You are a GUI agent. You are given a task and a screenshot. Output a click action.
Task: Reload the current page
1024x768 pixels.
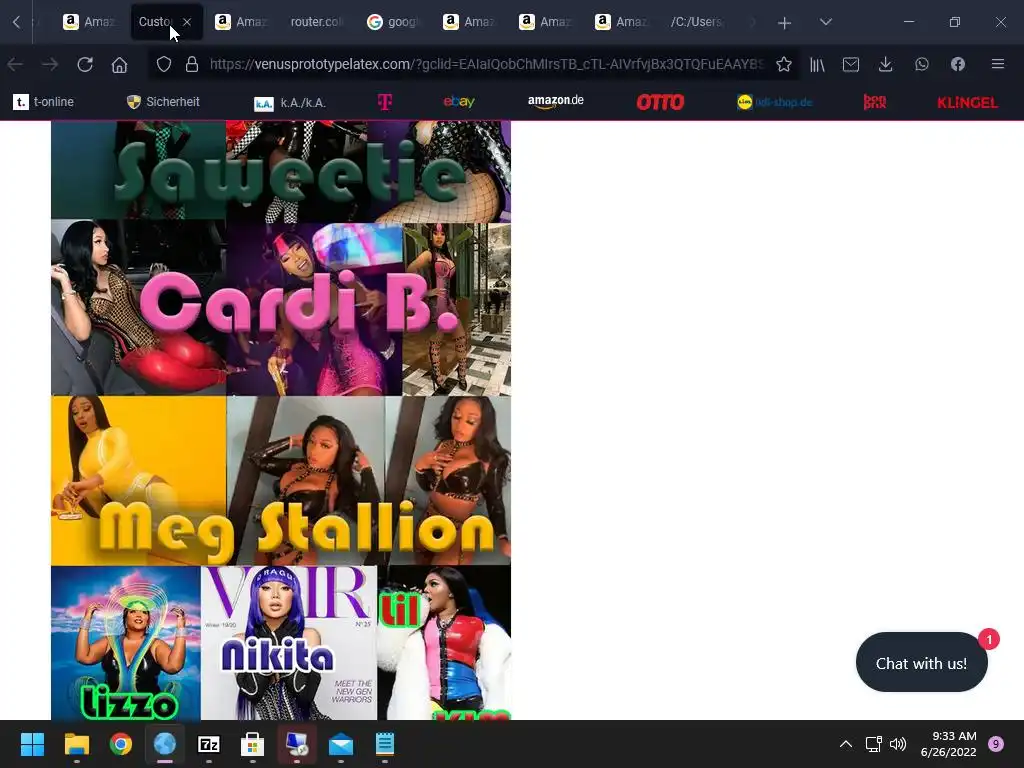85,65
